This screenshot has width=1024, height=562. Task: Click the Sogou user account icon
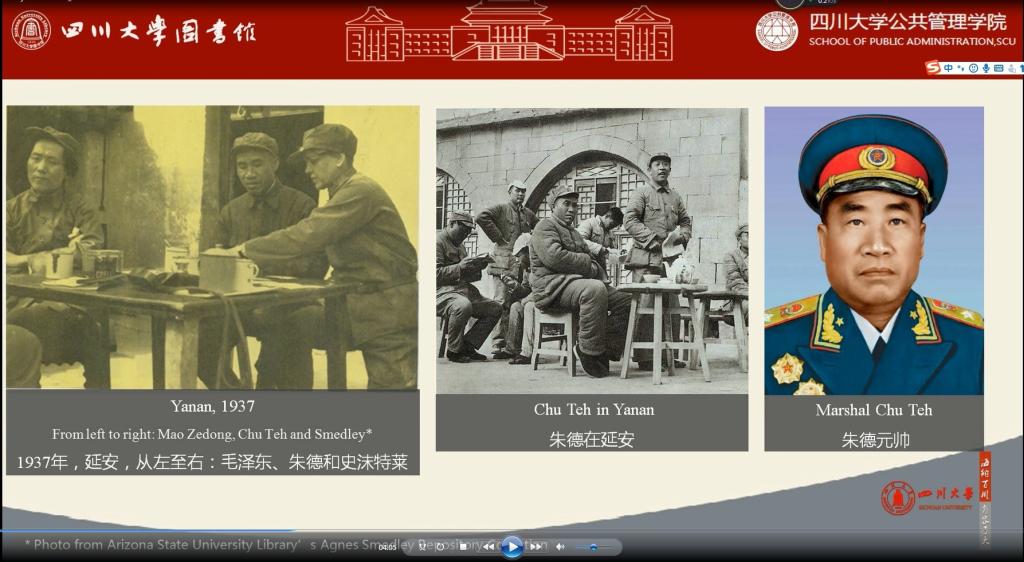(x=1011, y=69)
